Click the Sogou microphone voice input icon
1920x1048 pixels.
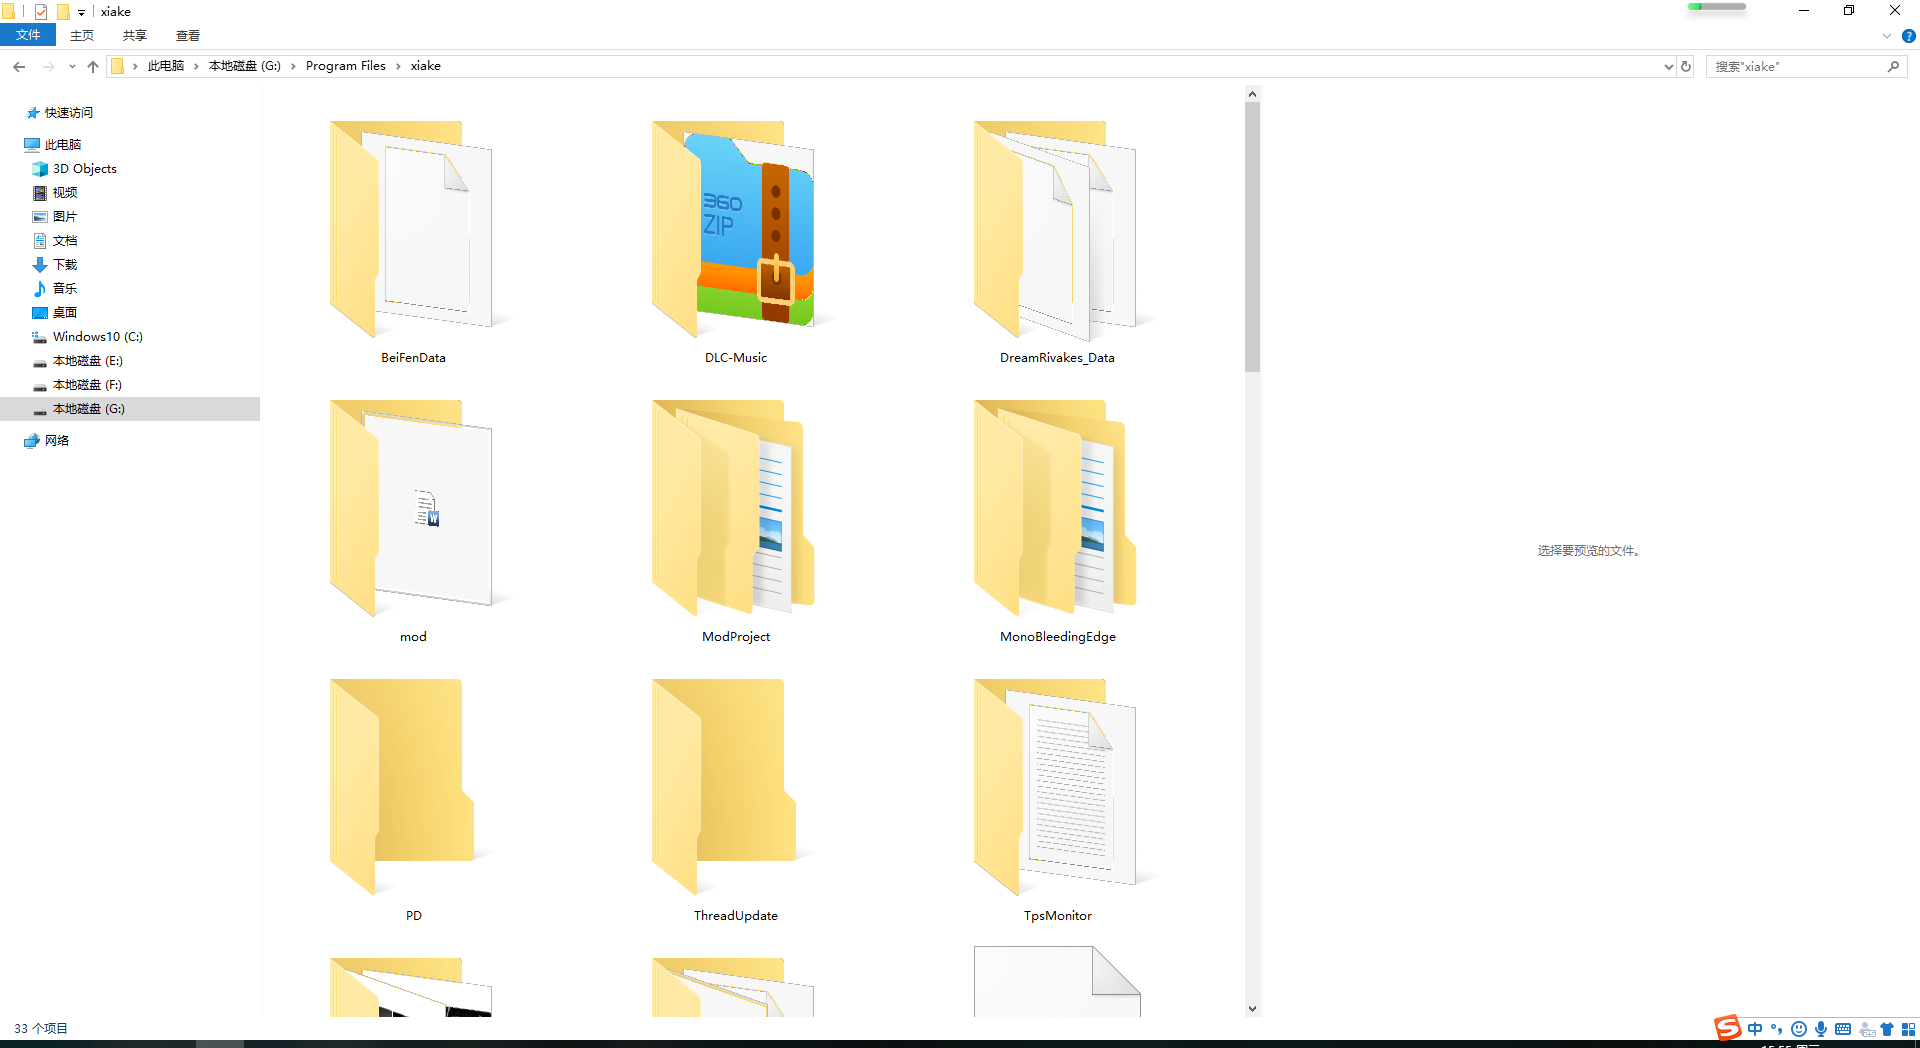coord(1821,1029)
